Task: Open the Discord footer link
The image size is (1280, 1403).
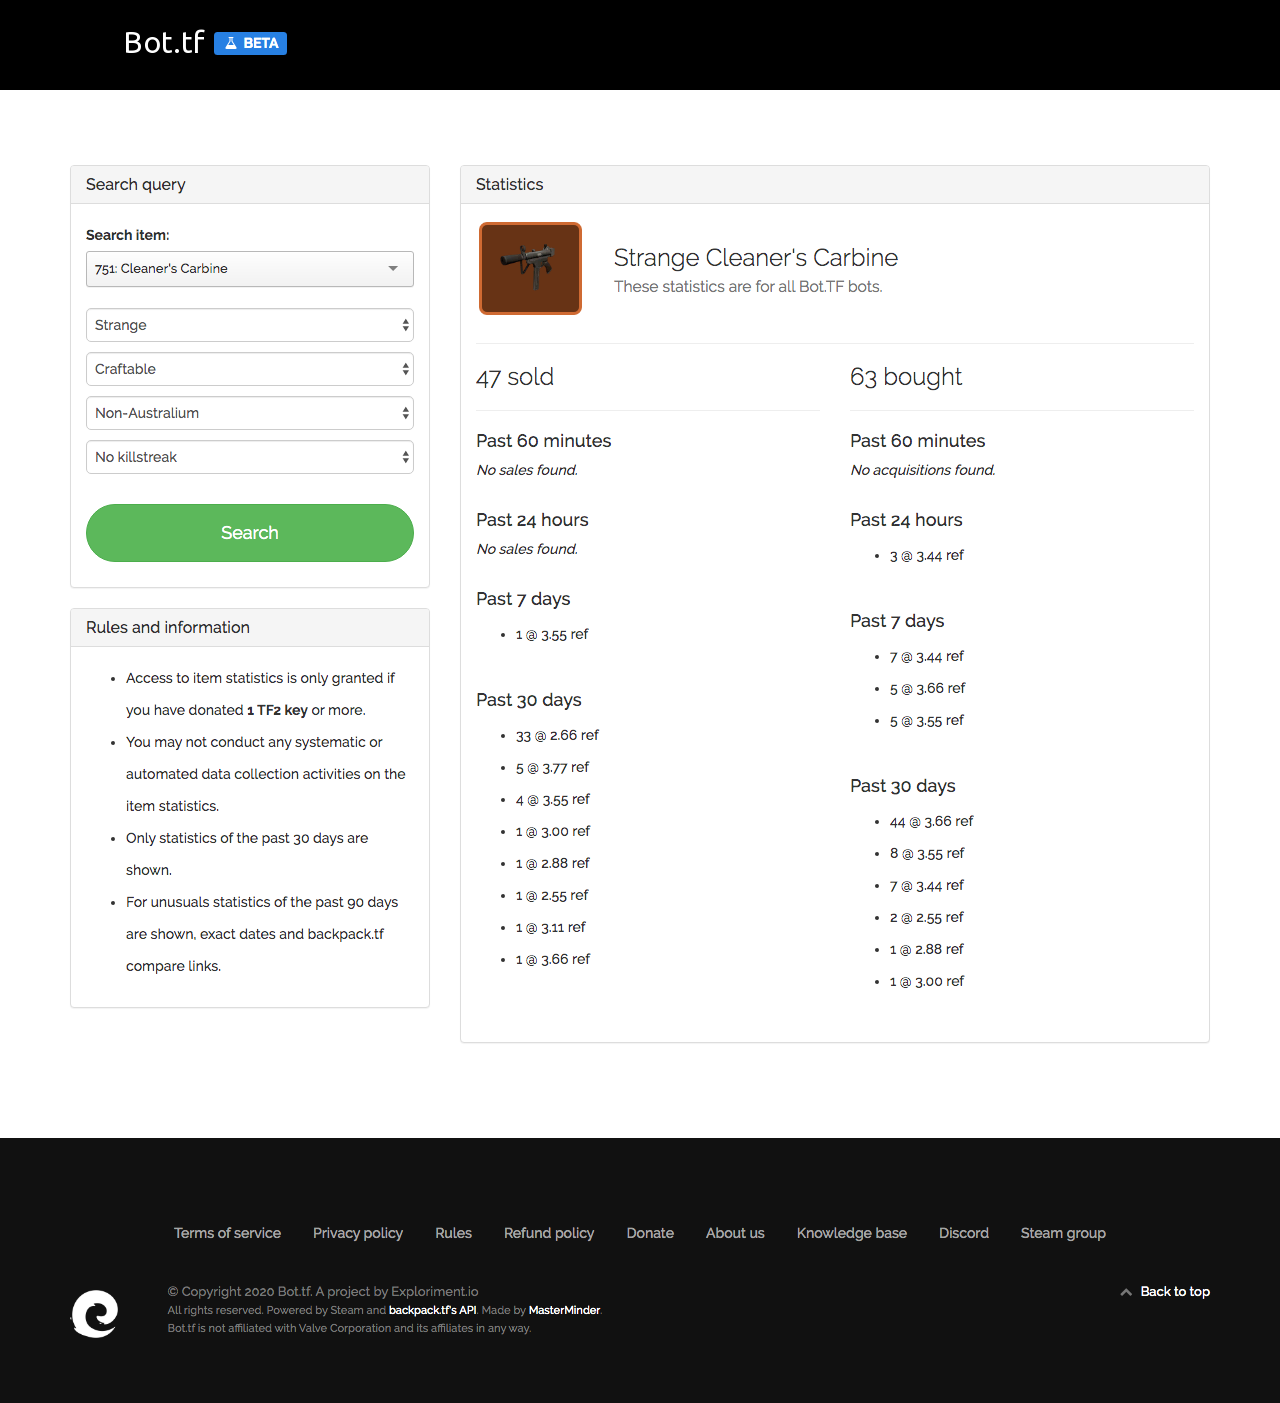Action: pyautogui.click(x=964, y=1233)
